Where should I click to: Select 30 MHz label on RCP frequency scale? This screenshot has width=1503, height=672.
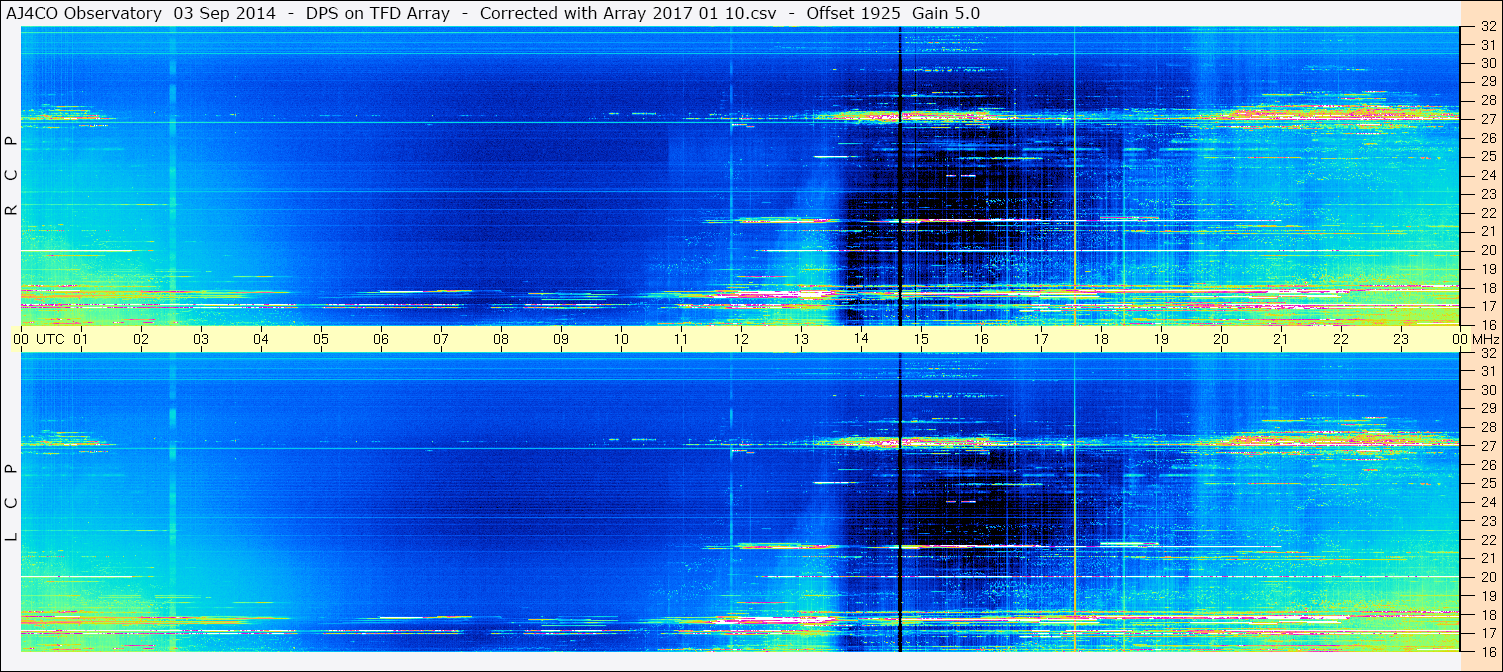1487,63
